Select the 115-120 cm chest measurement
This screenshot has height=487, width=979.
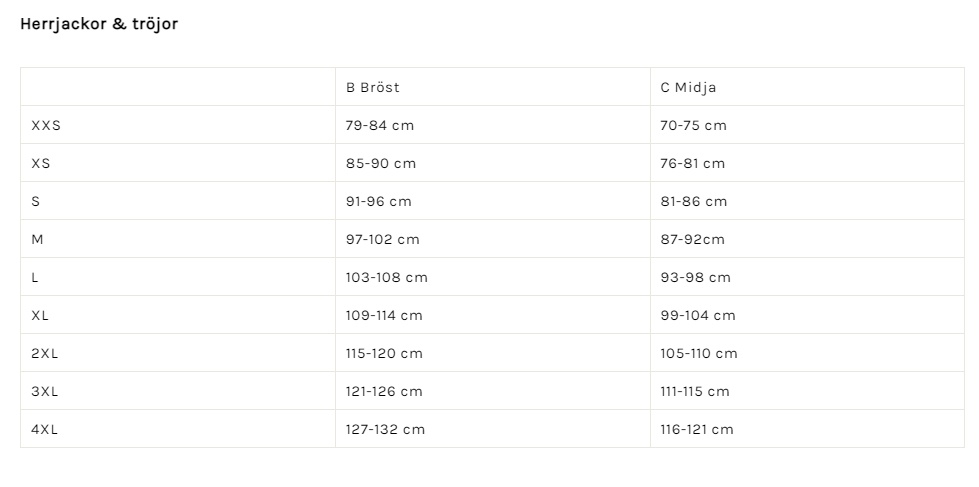coord(385,353)
